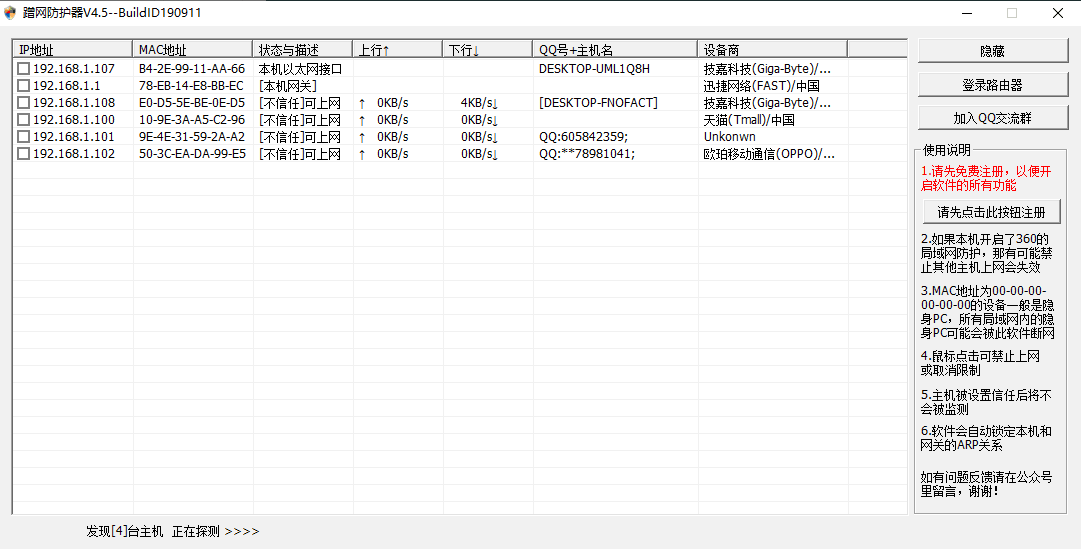Open 登录路由器 router login
Viewport: 1081px width, 549px height.
point(992,85)
